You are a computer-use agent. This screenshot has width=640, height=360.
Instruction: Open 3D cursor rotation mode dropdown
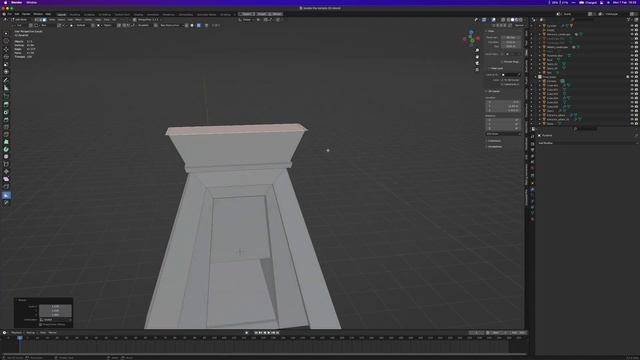point(503,134)
